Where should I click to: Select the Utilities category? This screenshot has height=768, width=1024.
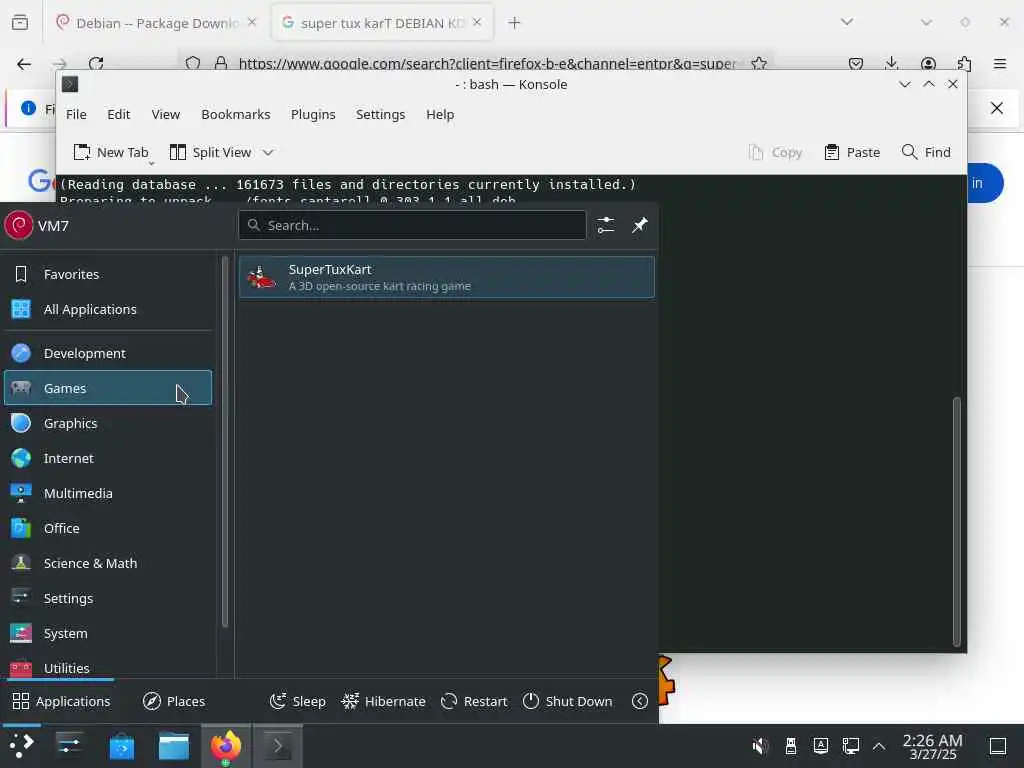point(108,667)
